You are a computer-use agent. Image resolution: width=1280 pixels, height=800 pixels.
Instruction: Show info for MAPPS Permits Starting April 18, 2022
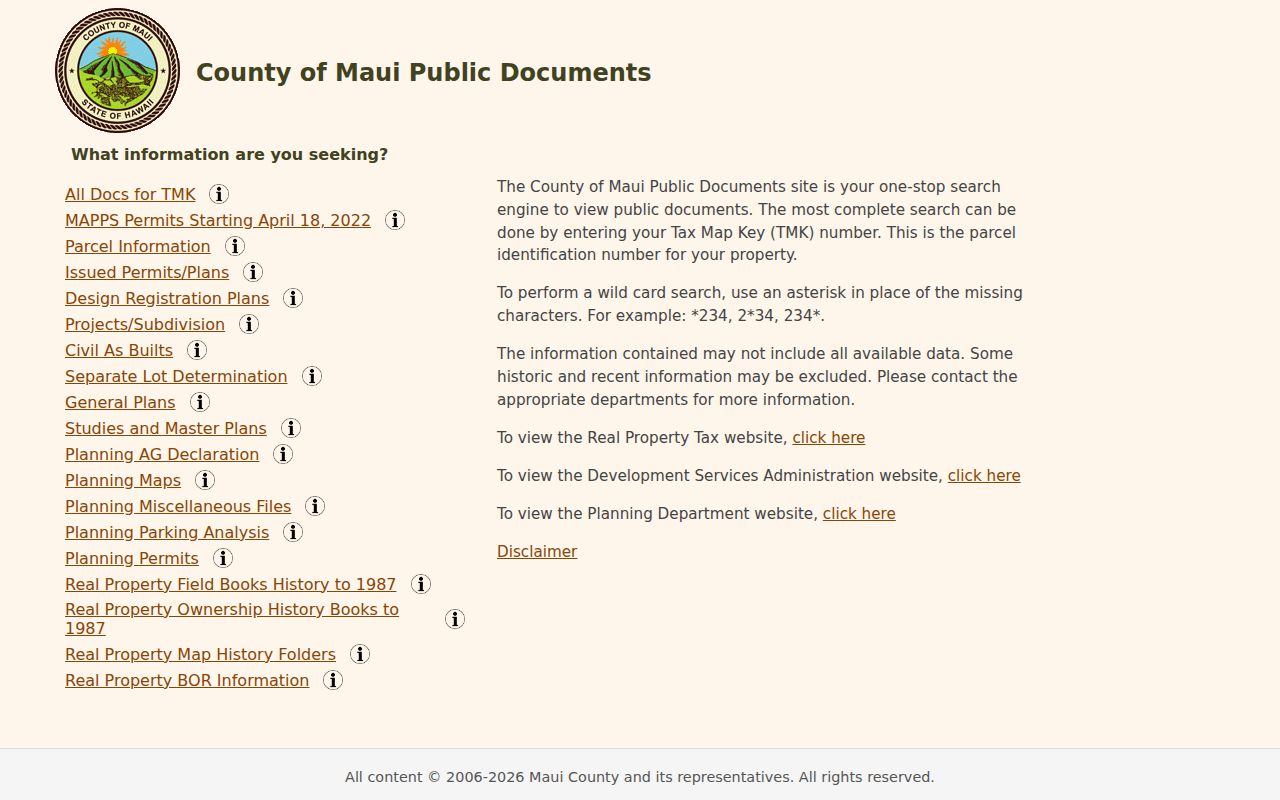pyautogui.click(x=395, y=220)
